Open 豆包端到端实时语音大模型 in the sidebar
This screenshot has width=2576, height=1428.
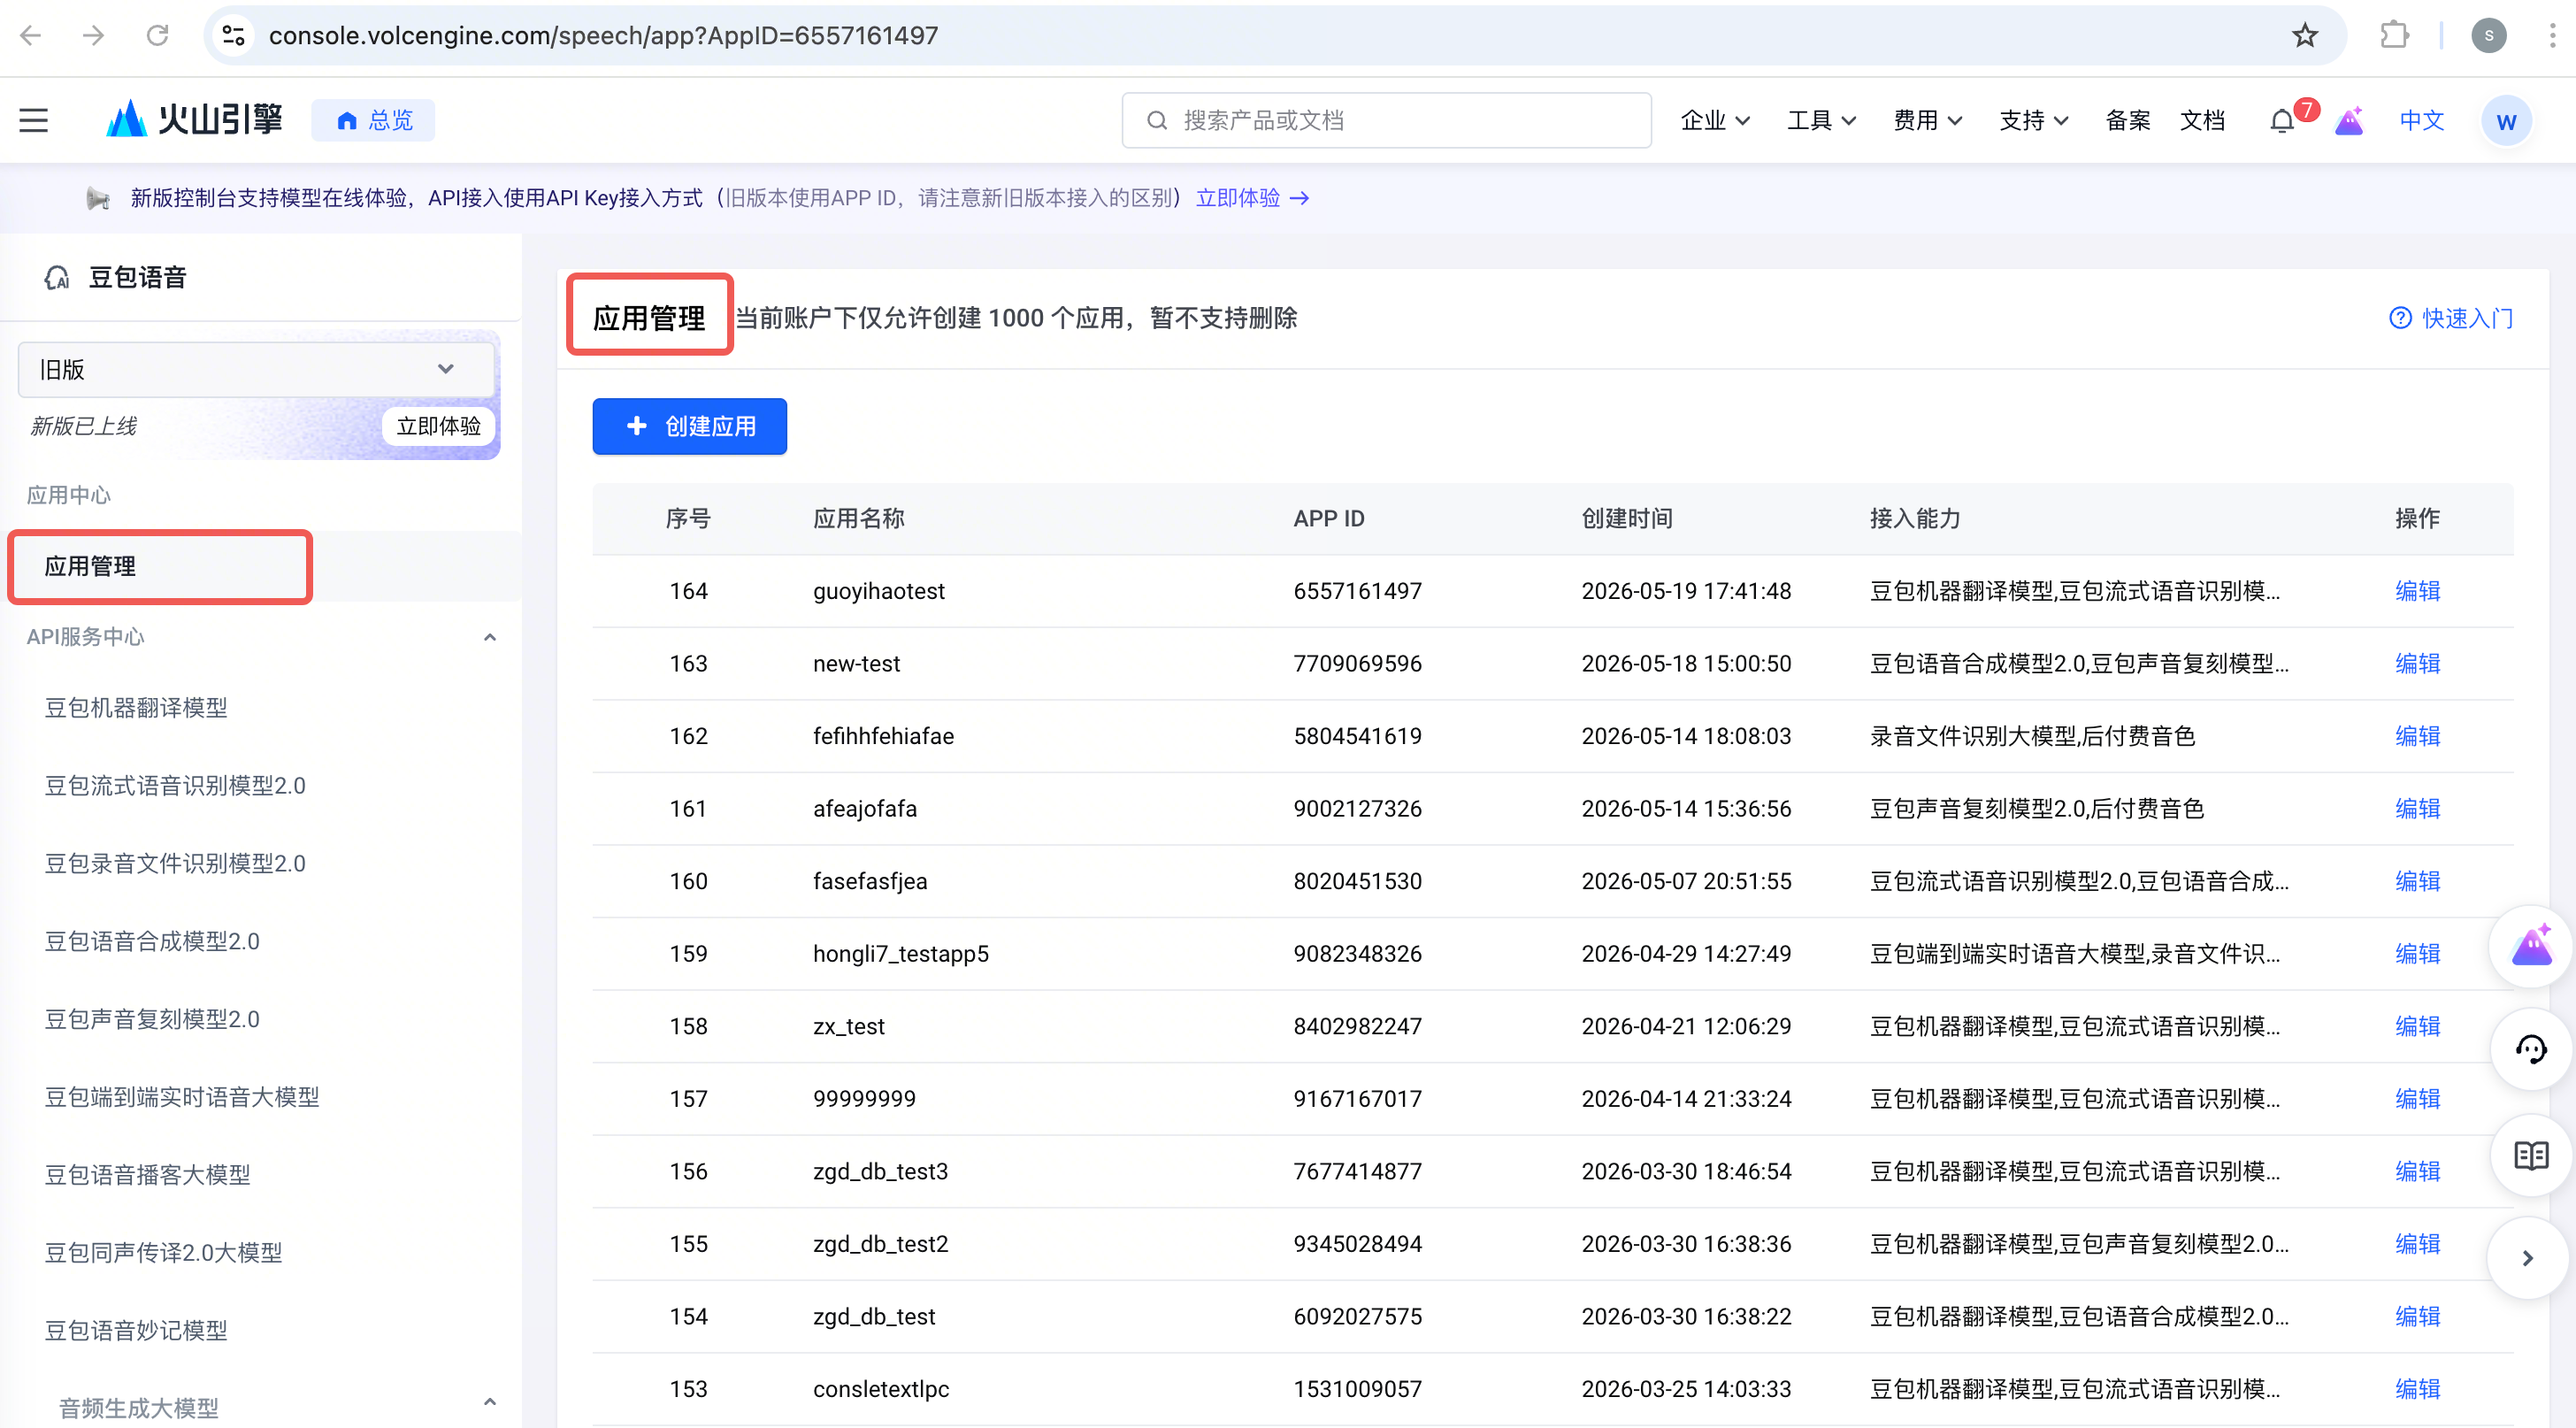[182, 1097]
